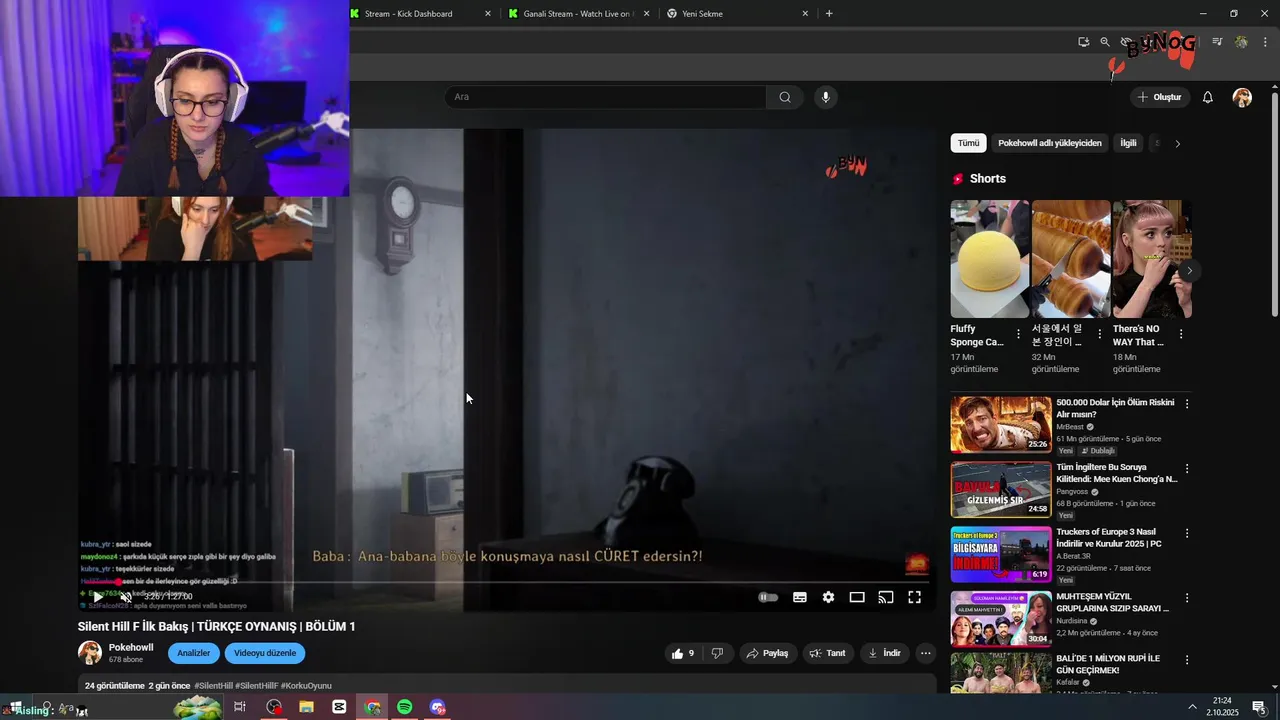Focus the YouTube Ara search field

point(606,97)
